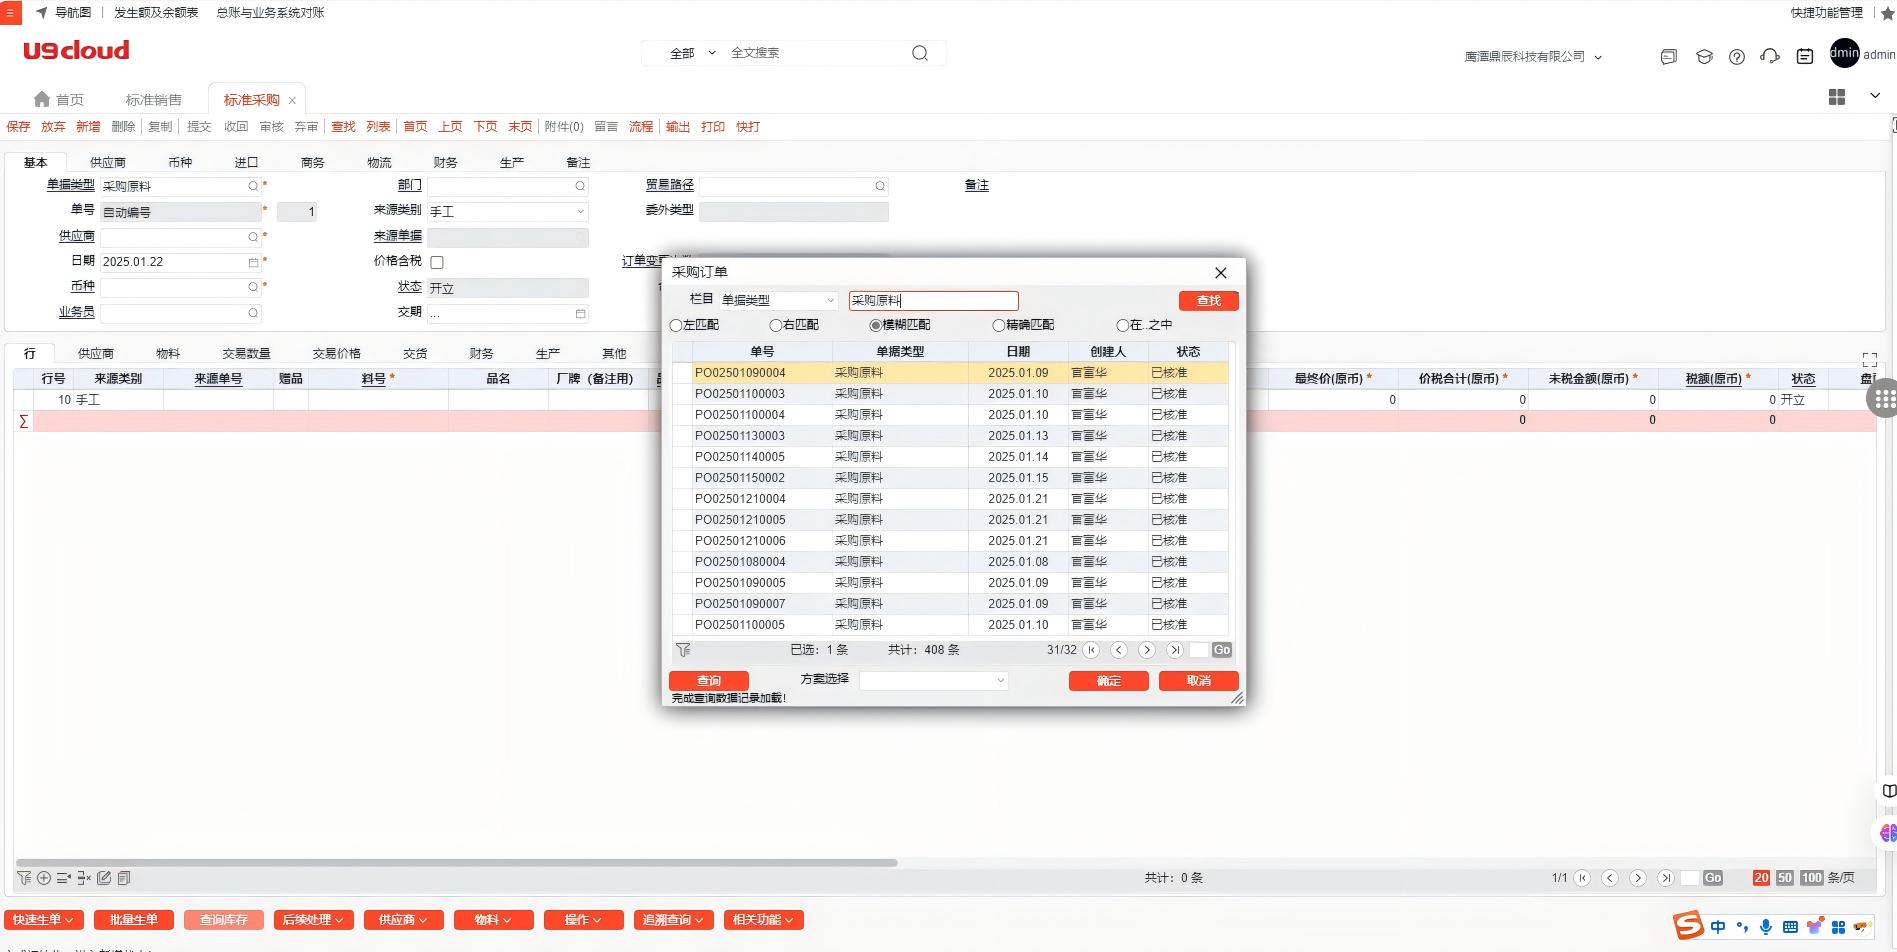Expand the 来源类别 dropdown
The height and width of the screenshot is (952, 1897).
(x=580, y=212)
